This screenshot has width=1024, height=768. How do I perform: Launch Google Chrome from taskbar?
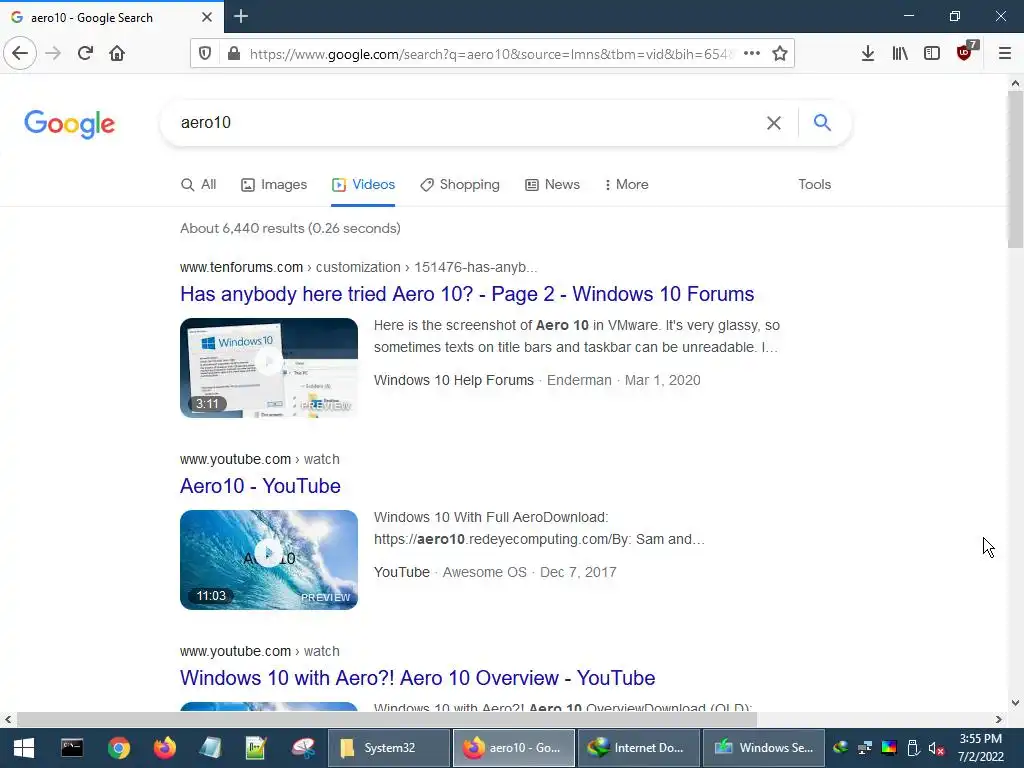click(119, 748)
